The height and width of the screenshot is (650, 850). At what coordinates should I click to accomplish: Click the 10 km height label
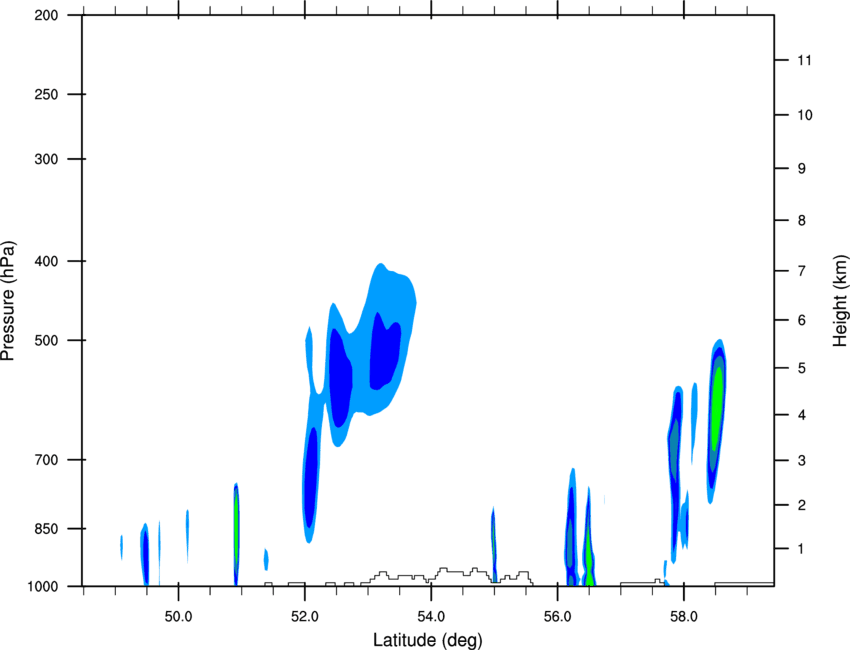804,115
